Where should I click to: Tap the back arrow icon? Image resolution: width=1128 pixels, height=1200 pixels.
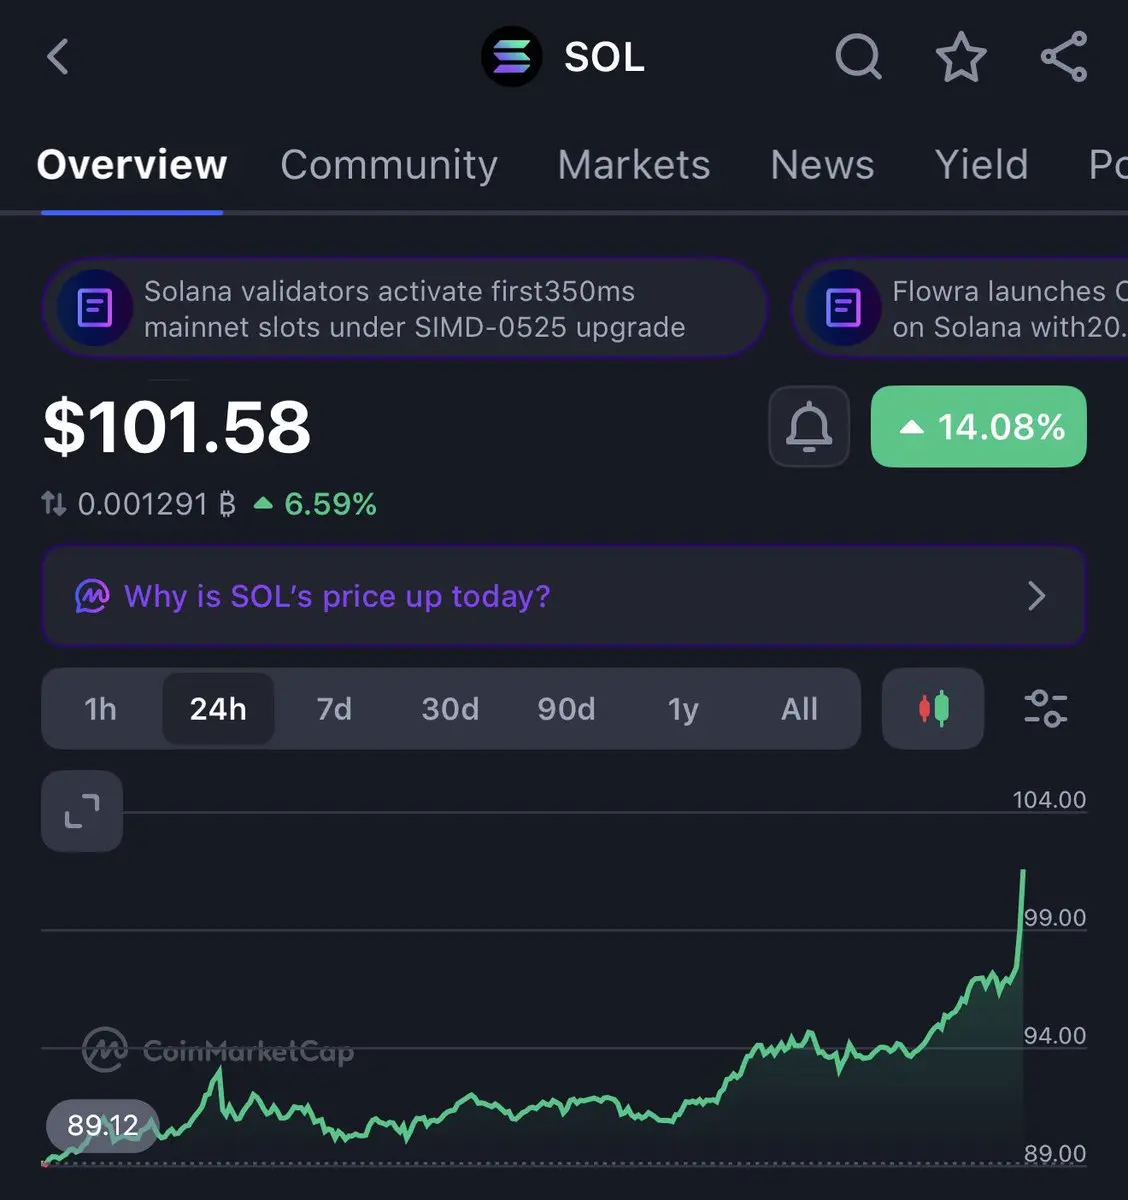(58, 57)
